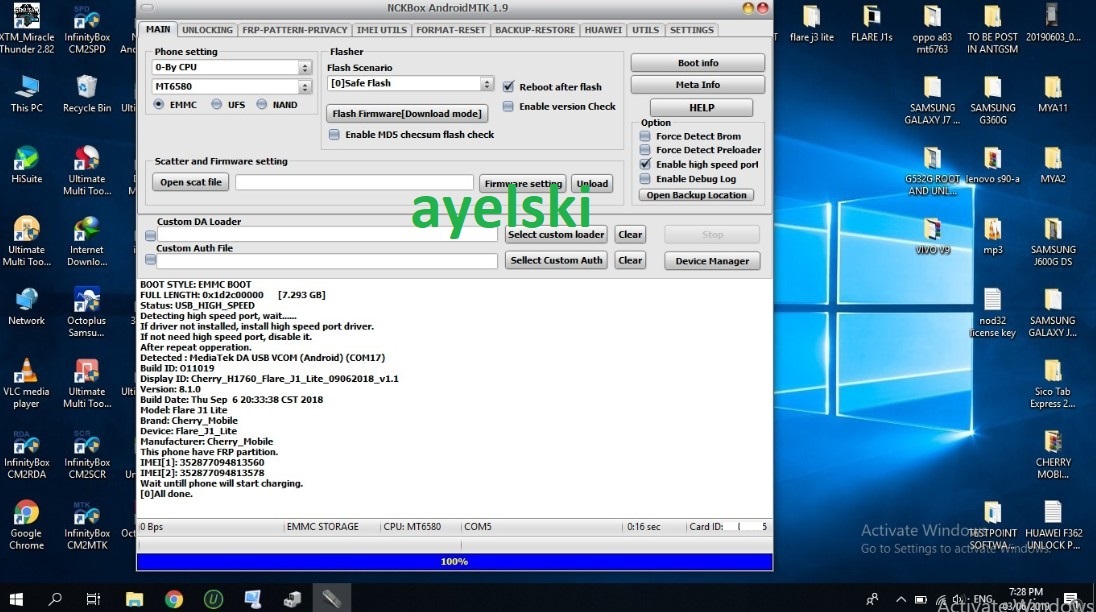Open the Network desktop icon
The width and height of the screenshot is (1096, 612).
pyautogui.click(x=27, y=306)
